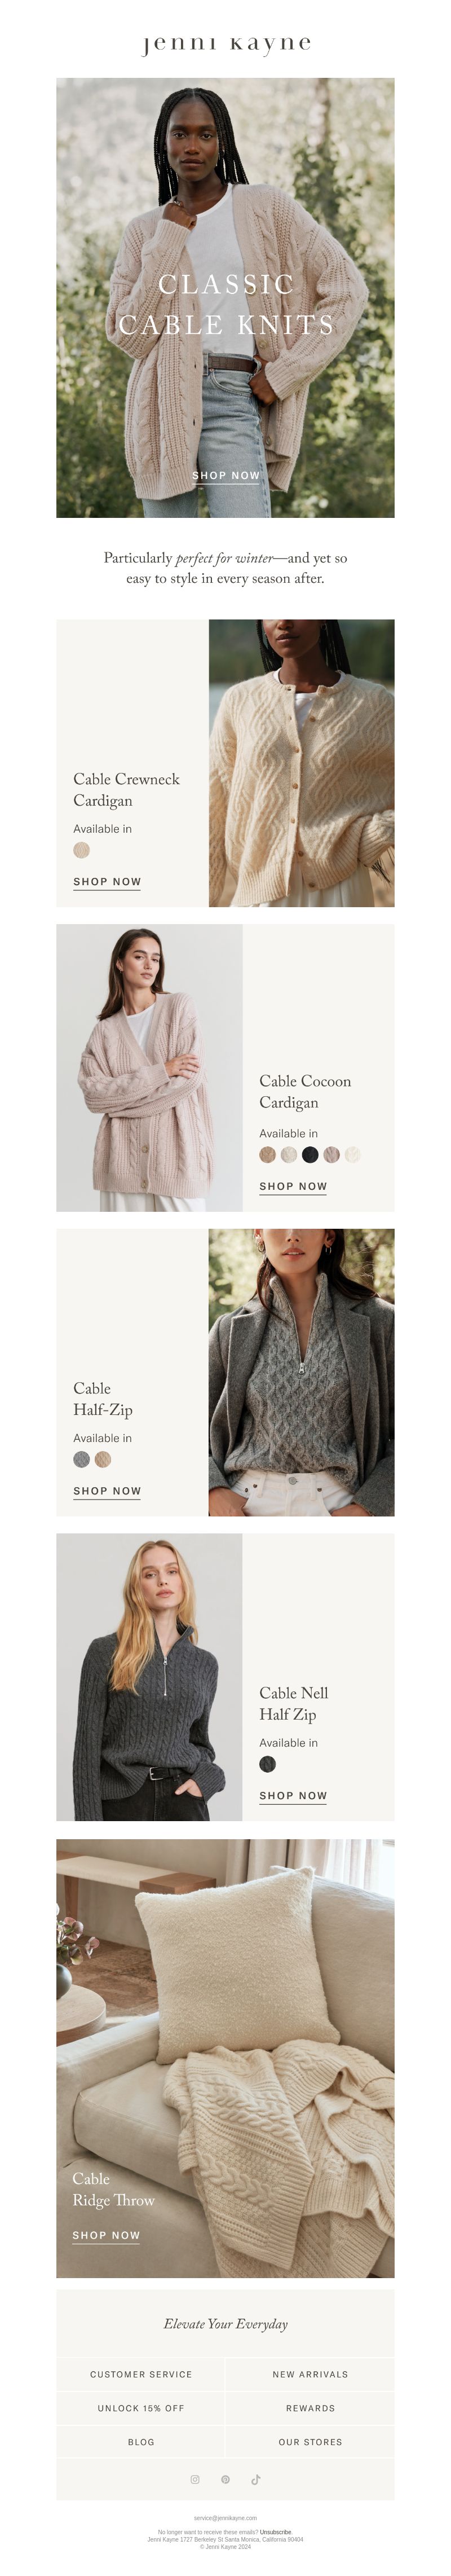Shop Now under Cable Crewneck Cardigan
Viewport: 451px width, 2576px height.
107,882
